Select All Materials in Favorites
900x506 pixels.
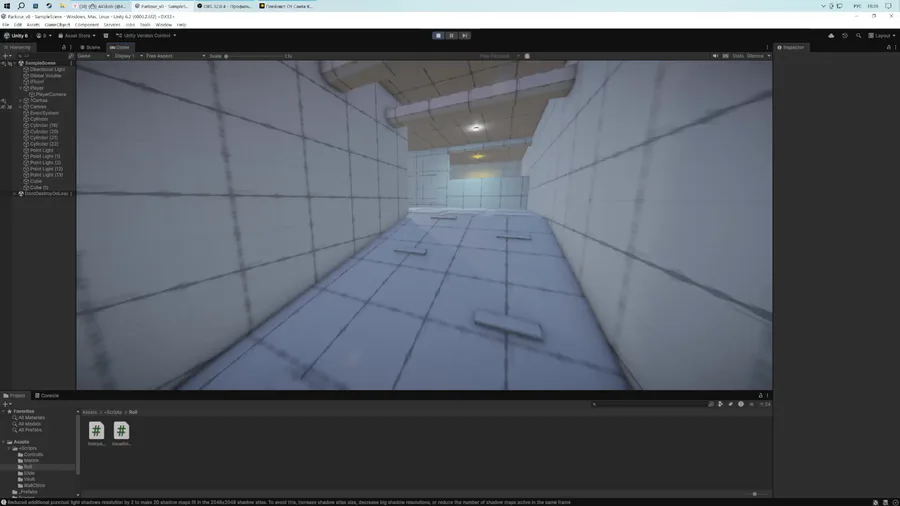point(31,418)
